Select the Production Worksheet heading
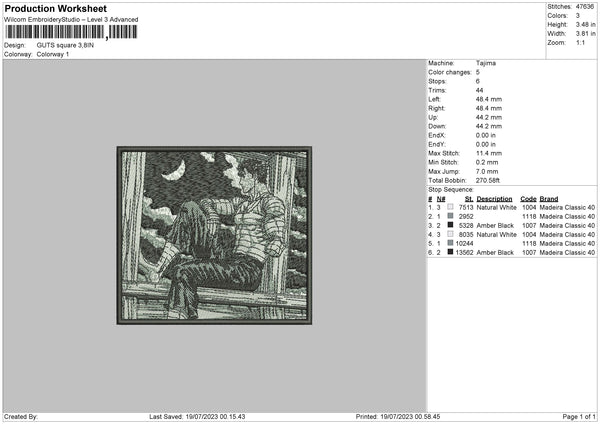 pyautogui.click(x=56, y=8)
